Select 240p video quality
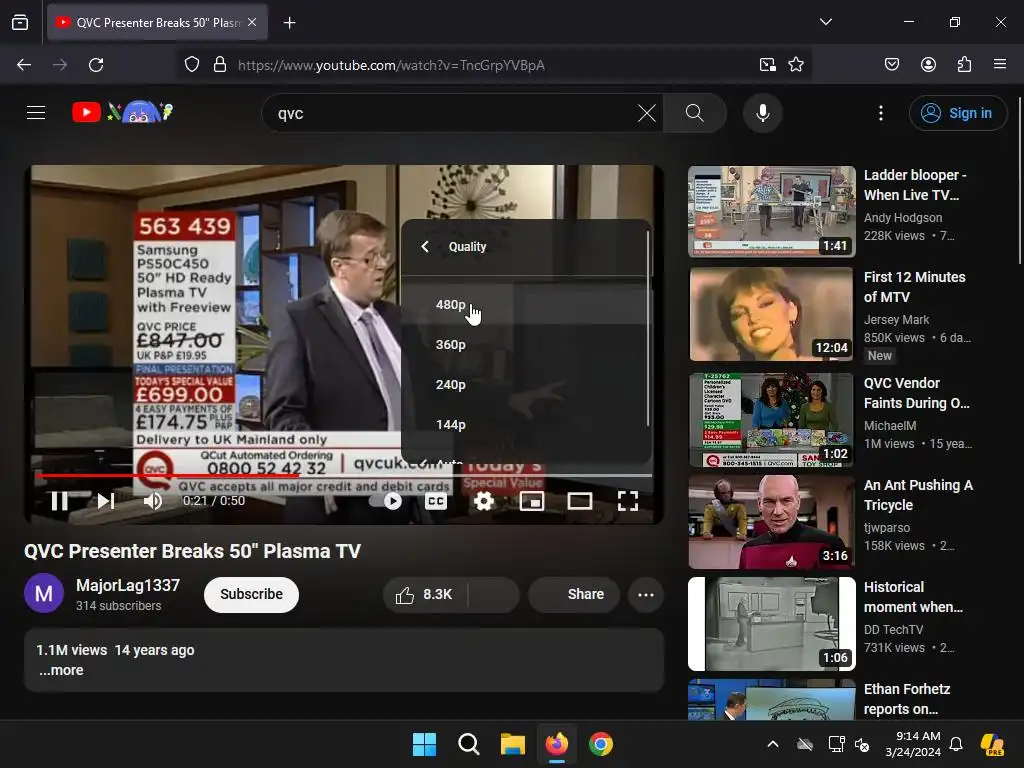 (525, 385)
